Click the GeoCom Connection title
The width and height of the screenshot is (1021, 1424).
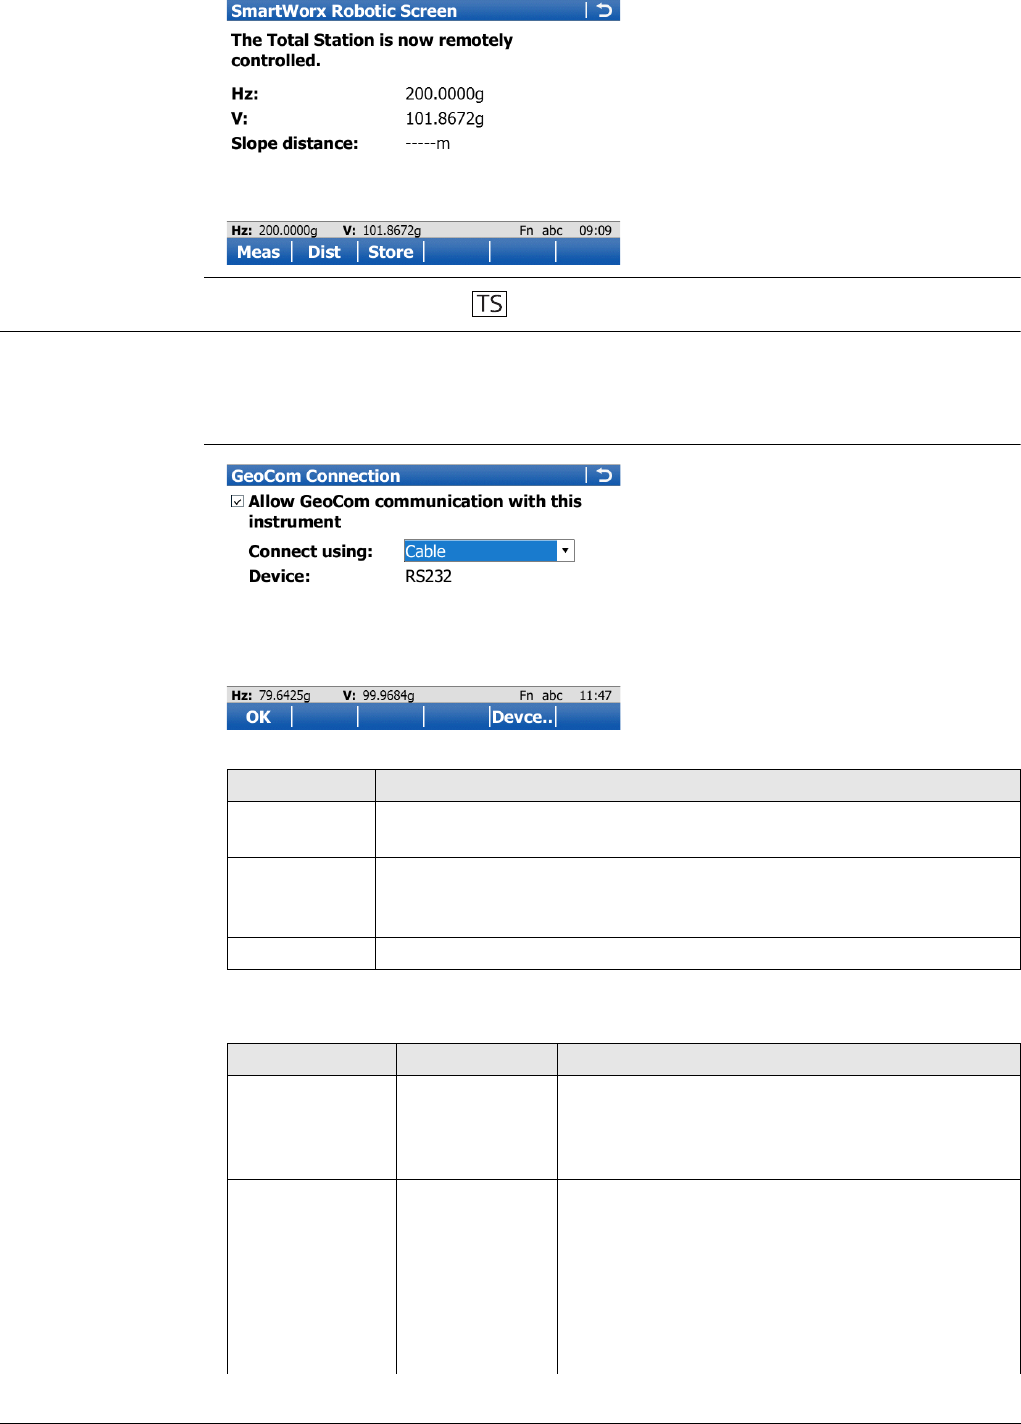(316, 476)
